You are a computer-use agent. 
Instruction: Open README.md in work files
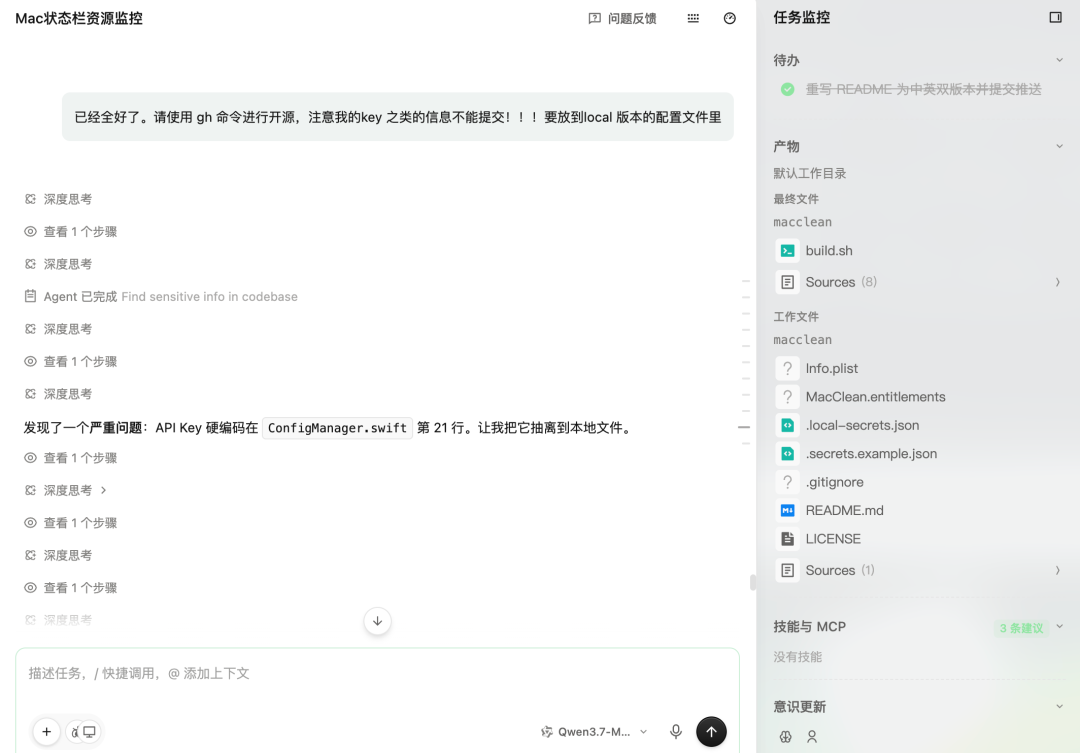coord(844,510)
